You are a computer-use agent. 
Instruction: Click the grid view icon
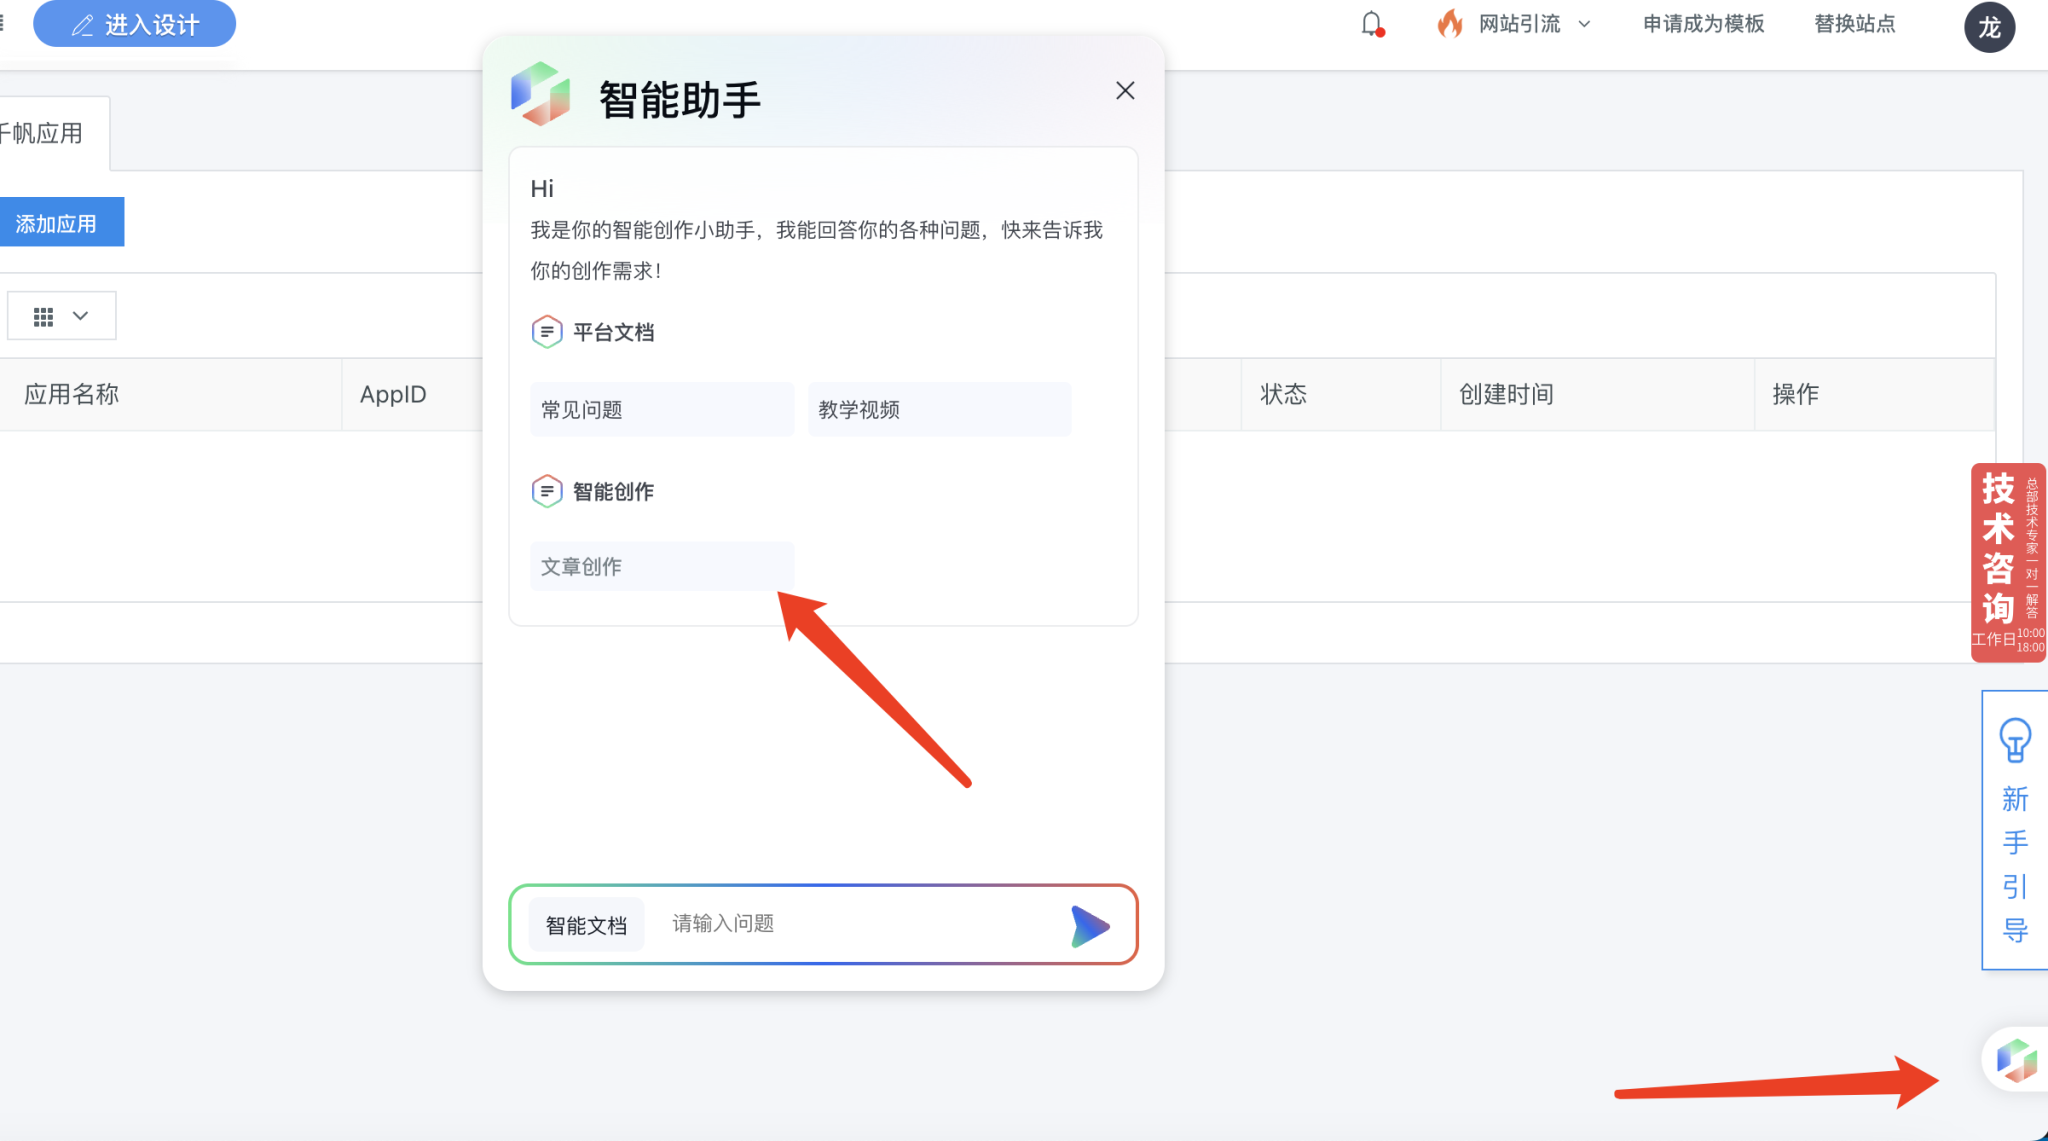43,317
